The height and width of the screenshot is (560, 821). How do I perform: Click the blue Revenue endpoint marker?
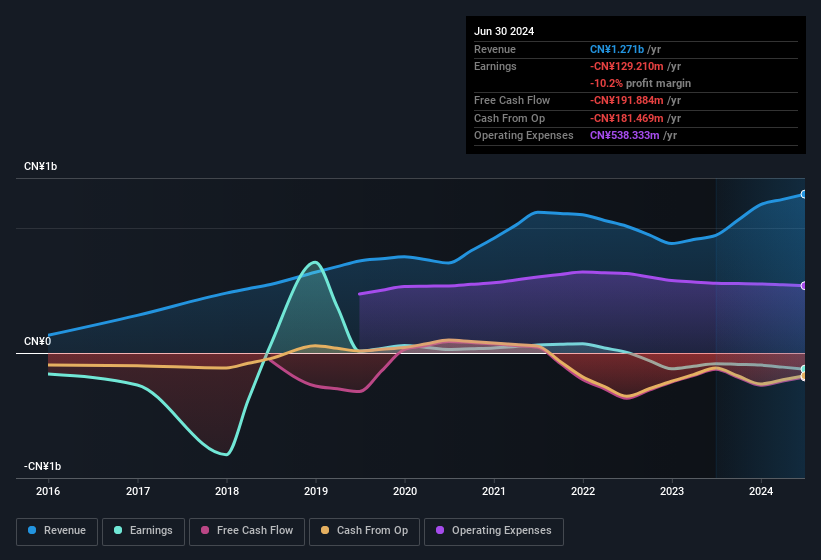click(x=804, y=194)
